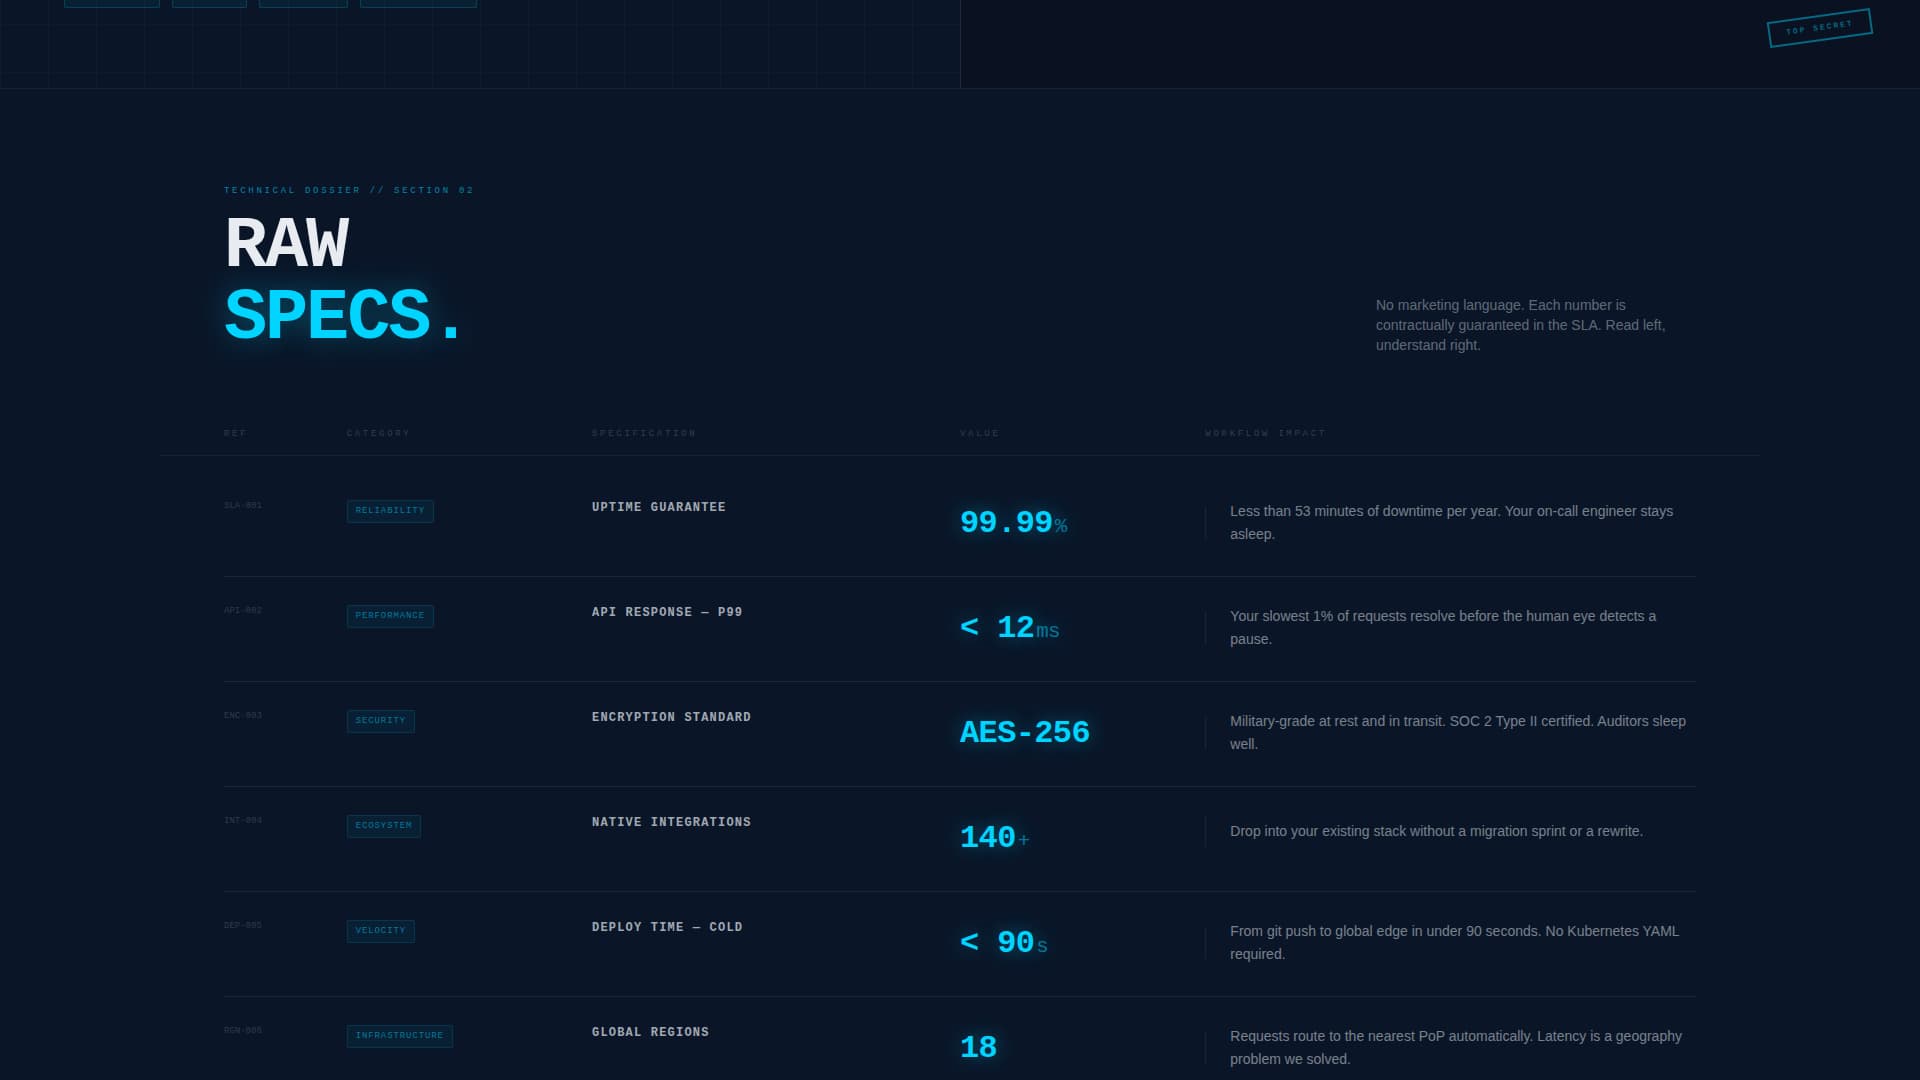Viewport: 1920px width, 1080px height.
Task: Click the VALUE column header
Action: click(980, 433)
